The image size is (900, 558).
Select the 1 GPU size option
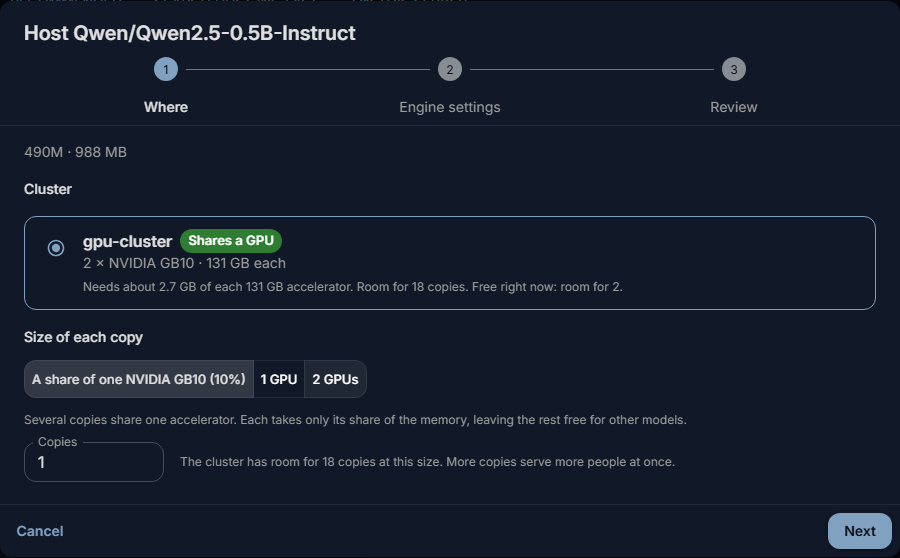[279, 379]
